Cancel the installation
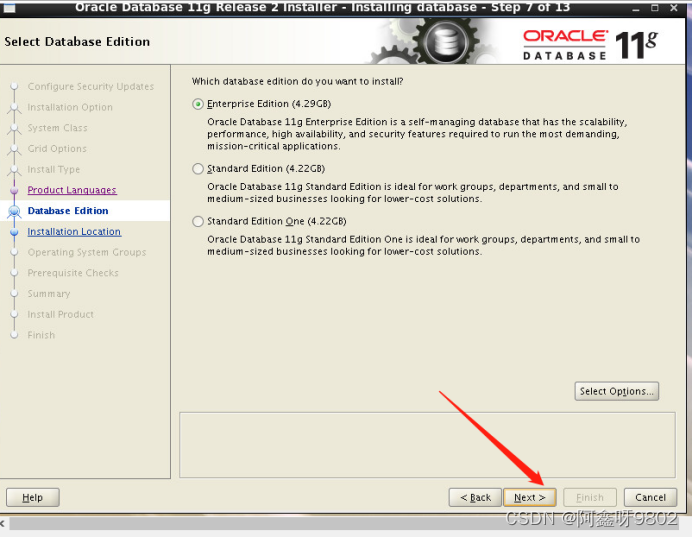The width and height of the screenshot is (693, 537). coord(650,498)
